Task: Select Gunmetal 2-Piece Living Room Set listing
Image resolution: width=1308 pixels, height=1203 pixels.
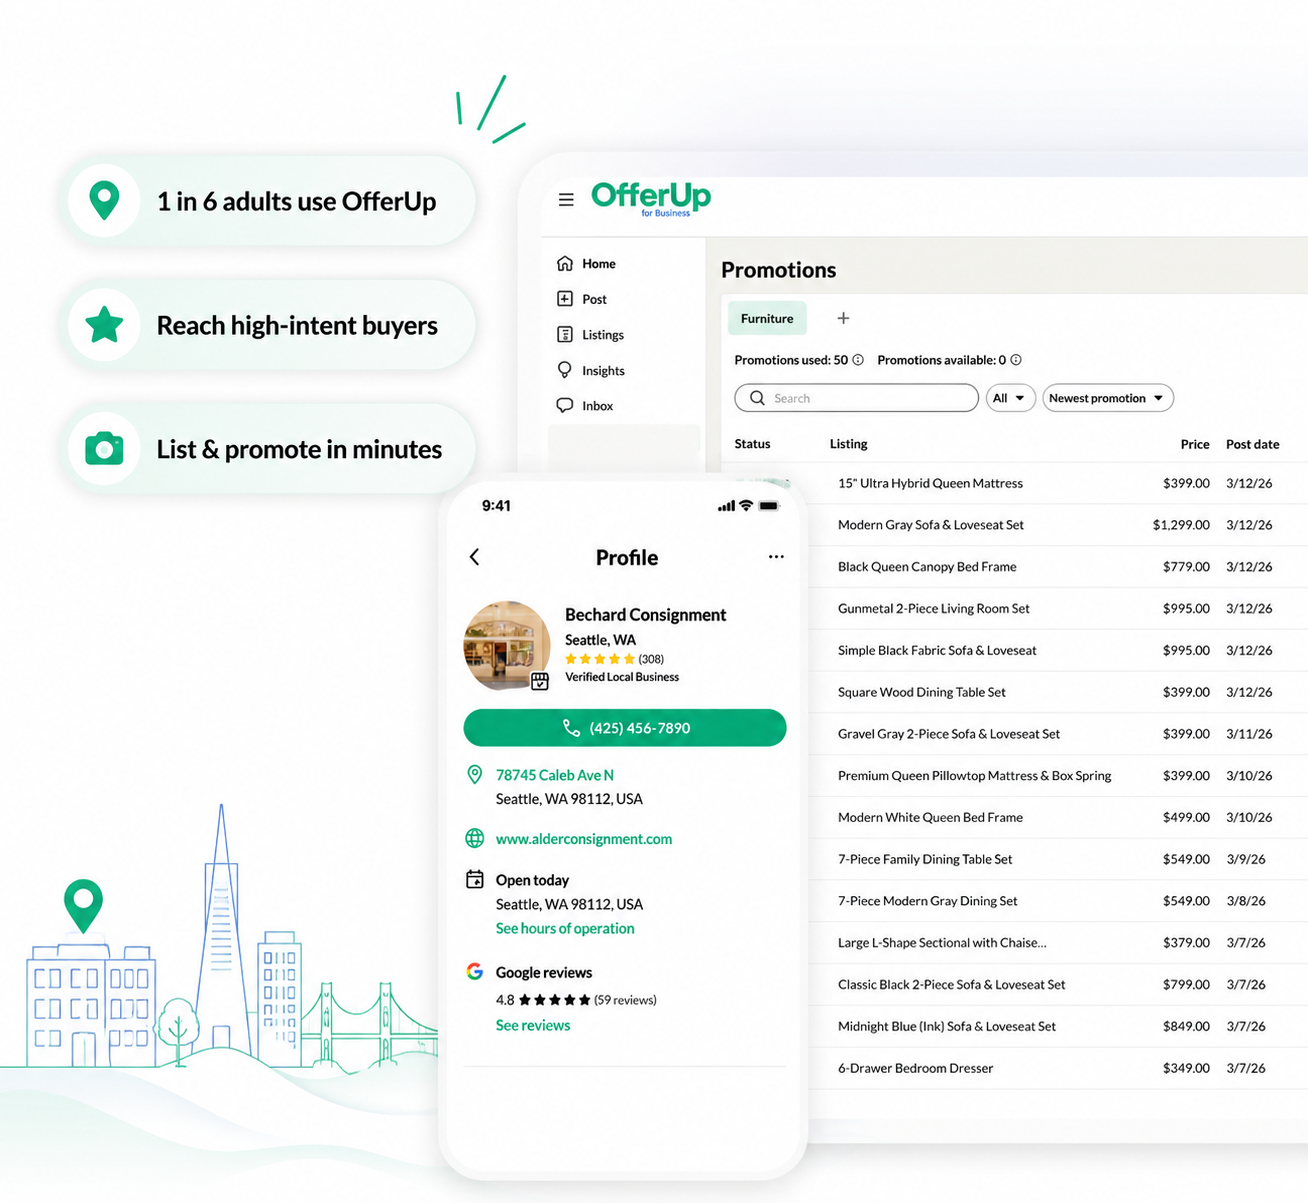Action: [934, 609]
